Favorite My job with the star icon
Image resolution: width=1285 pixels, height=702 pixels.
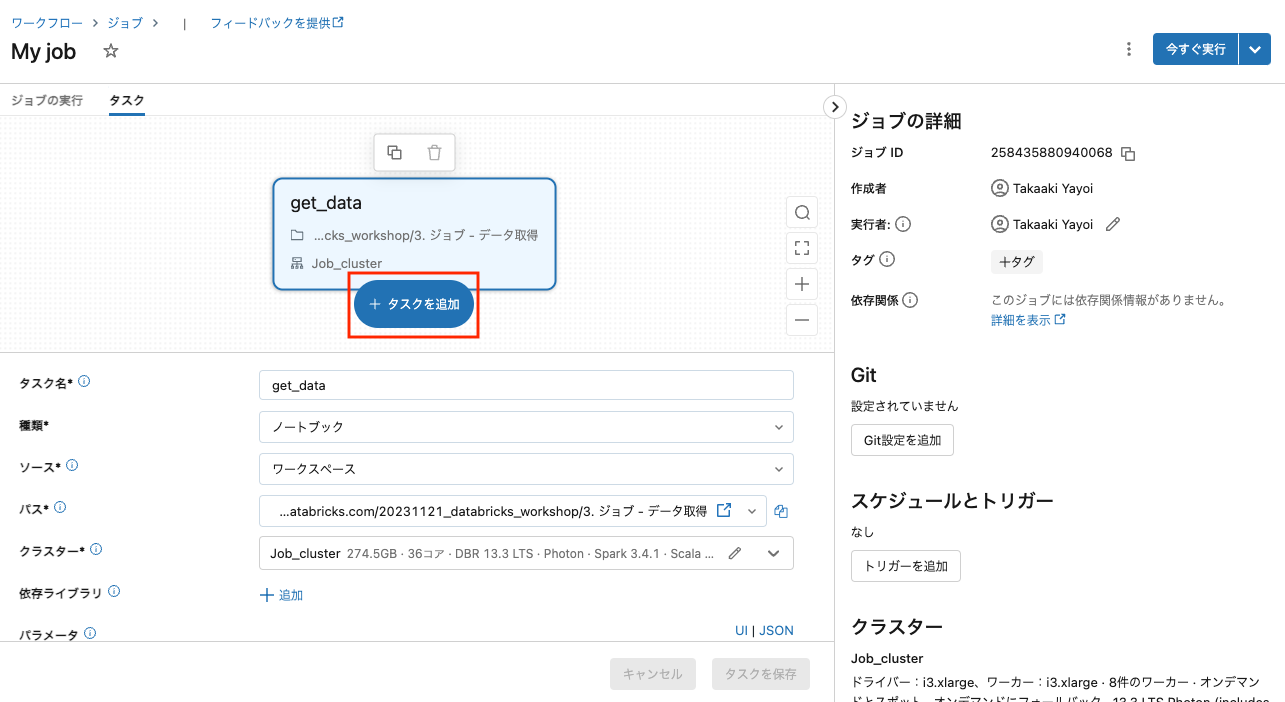(110, 50)
